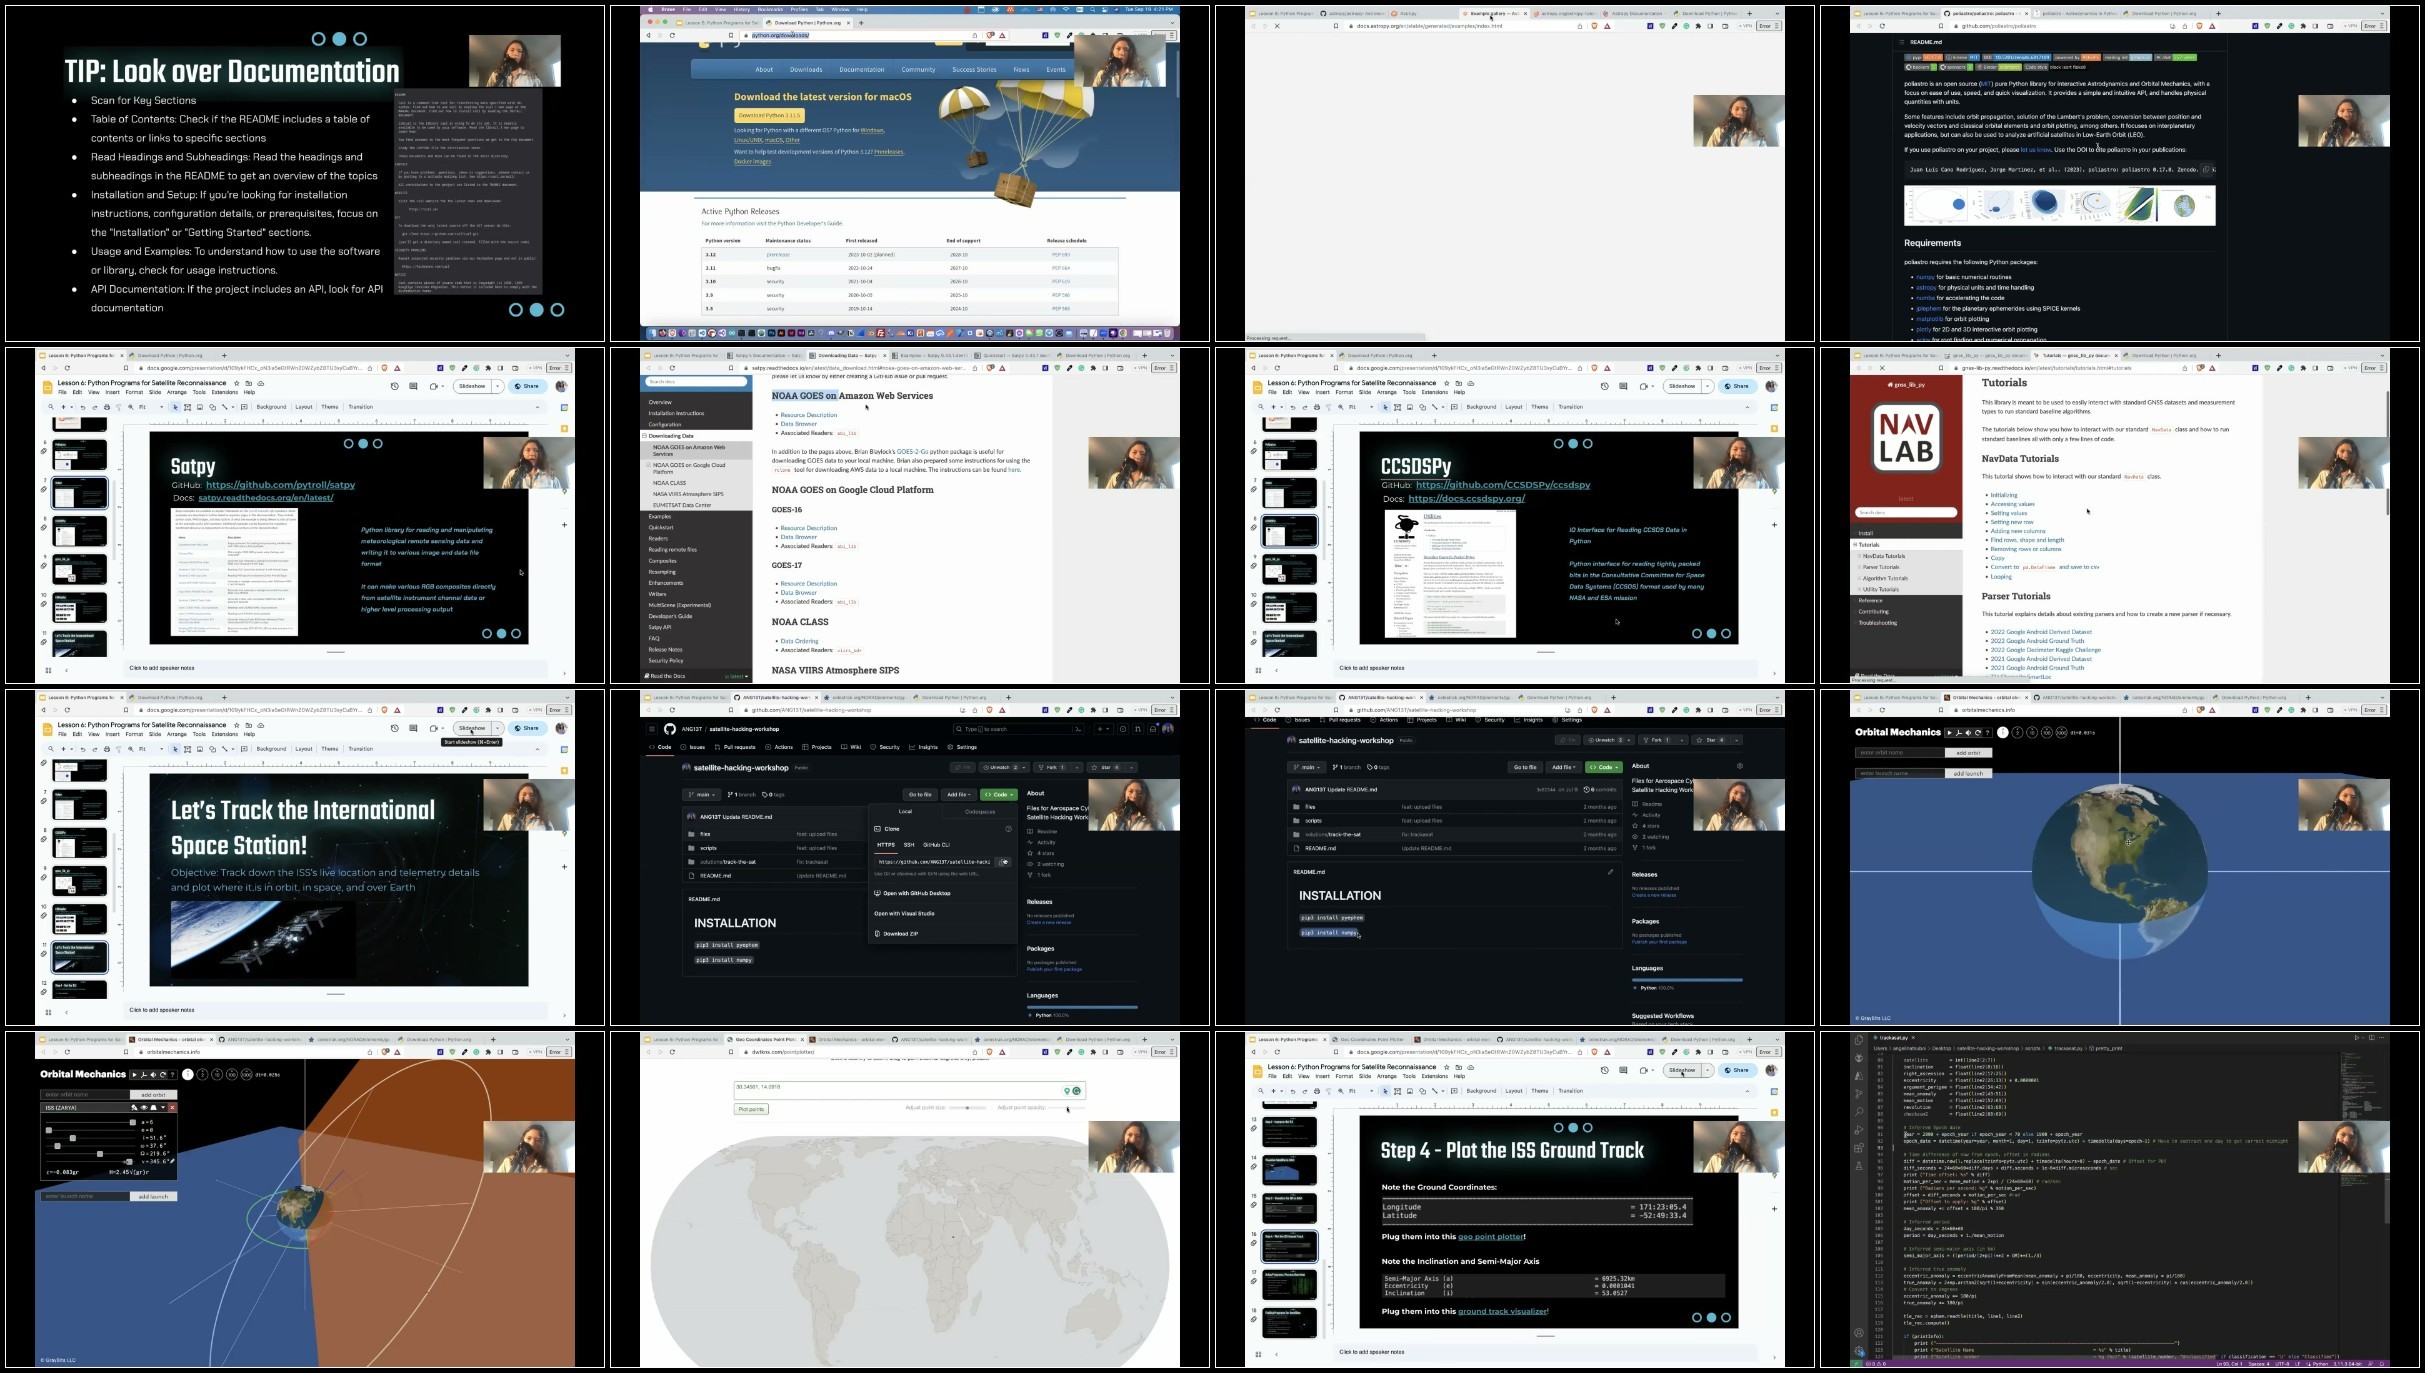Image resolution: width=2425 pixels, height=1373 pixels.
Task: Click the coordinates text field above Plot points
Action: [x=900, y=1090]
